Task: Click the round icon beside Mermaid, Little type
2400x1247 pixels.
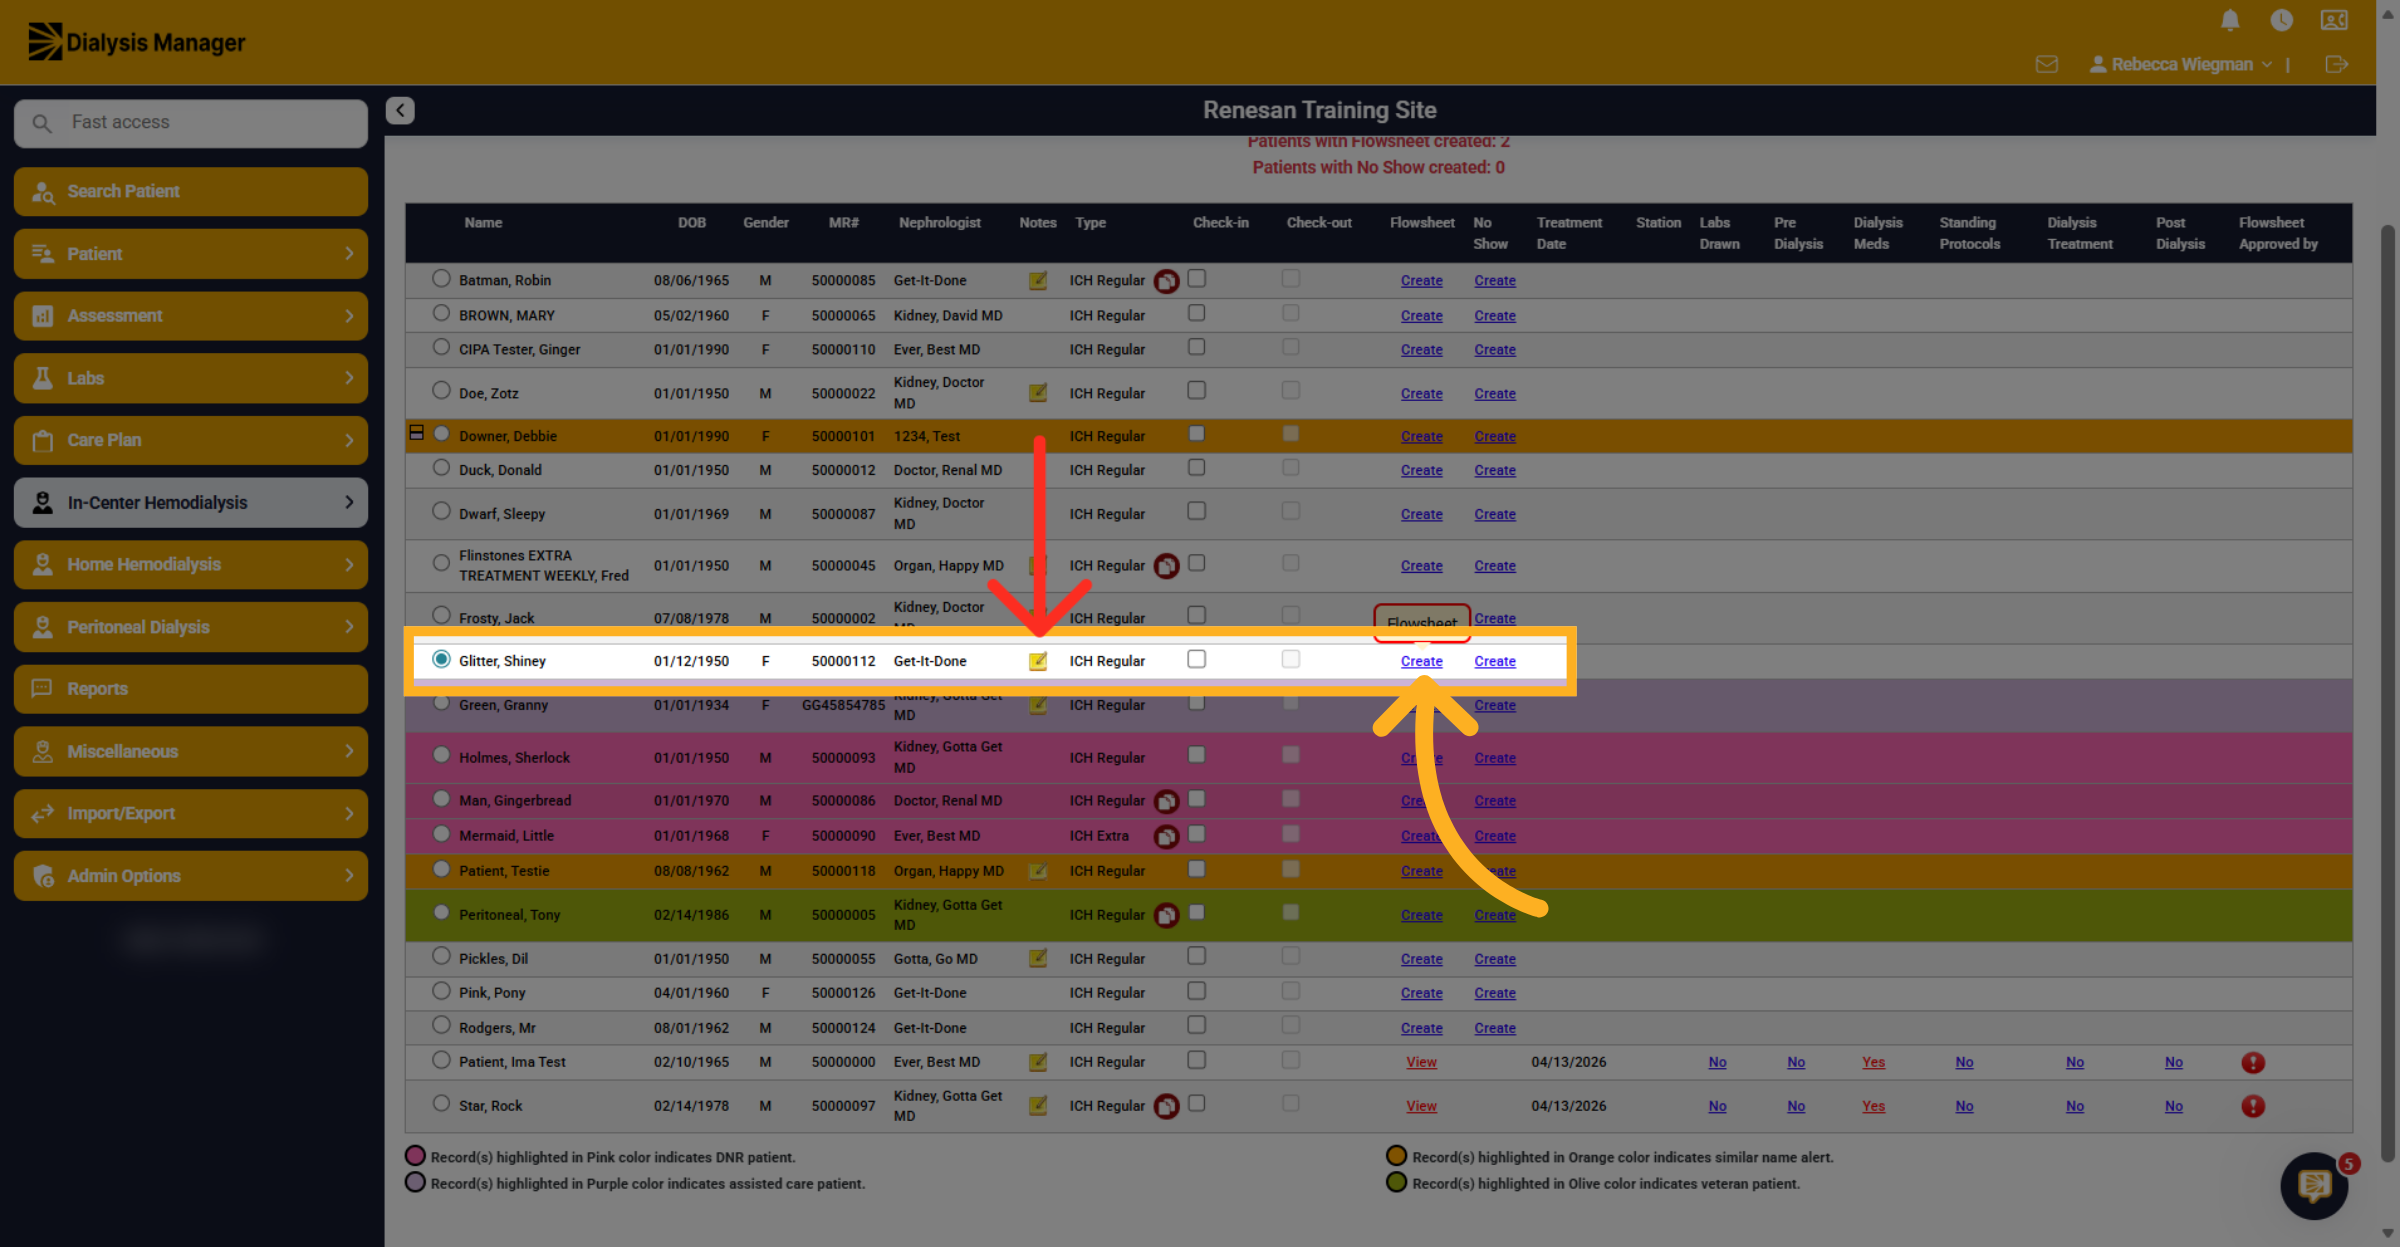Action: click(x=1166, y=836)
